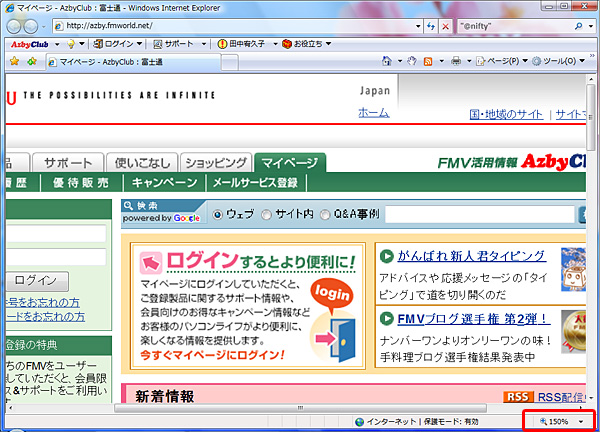
Task: Select the Q&A事例 radio button
Action: (x=324, y=215)
